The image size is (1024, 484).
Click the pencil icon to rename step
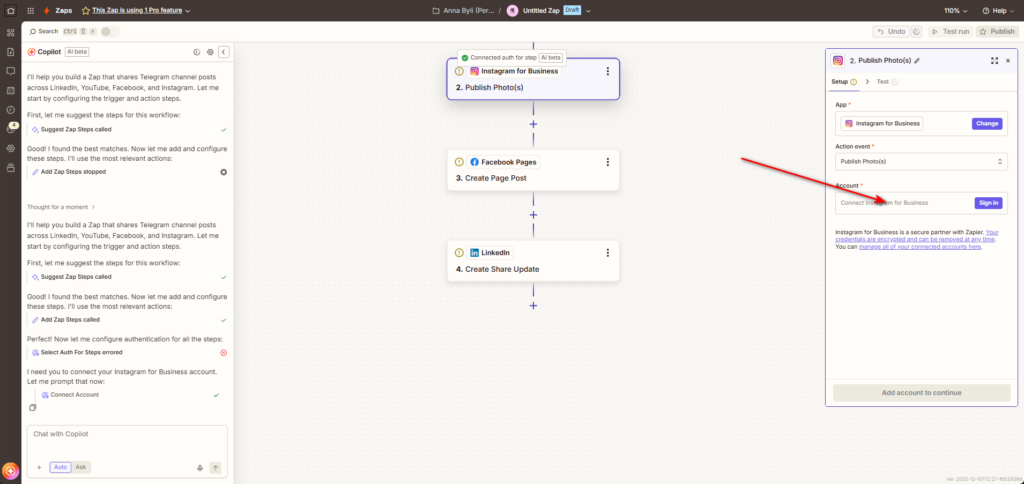point(917,61)
